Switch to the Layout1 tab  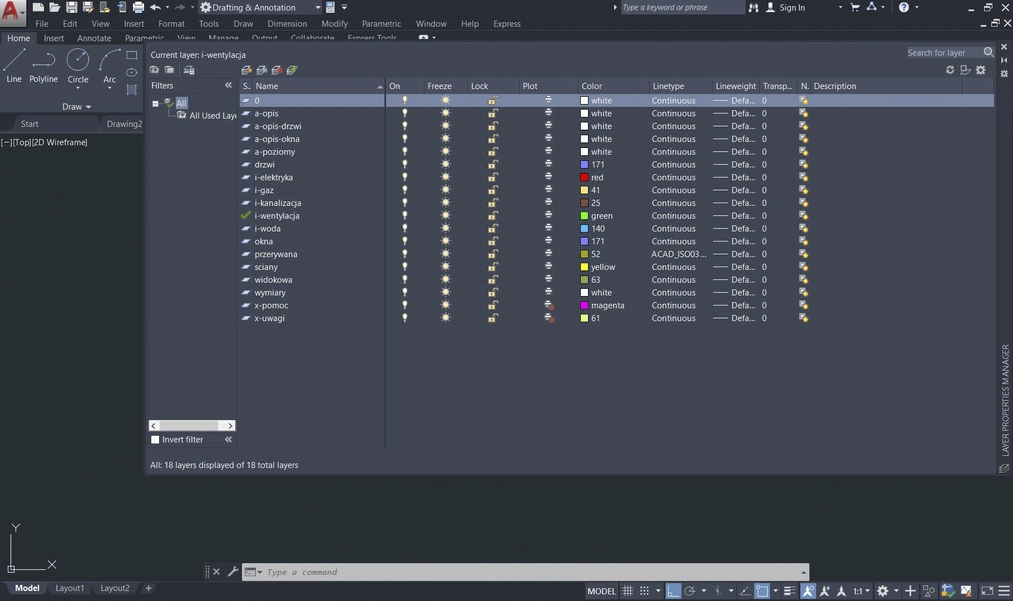point(69,588)
